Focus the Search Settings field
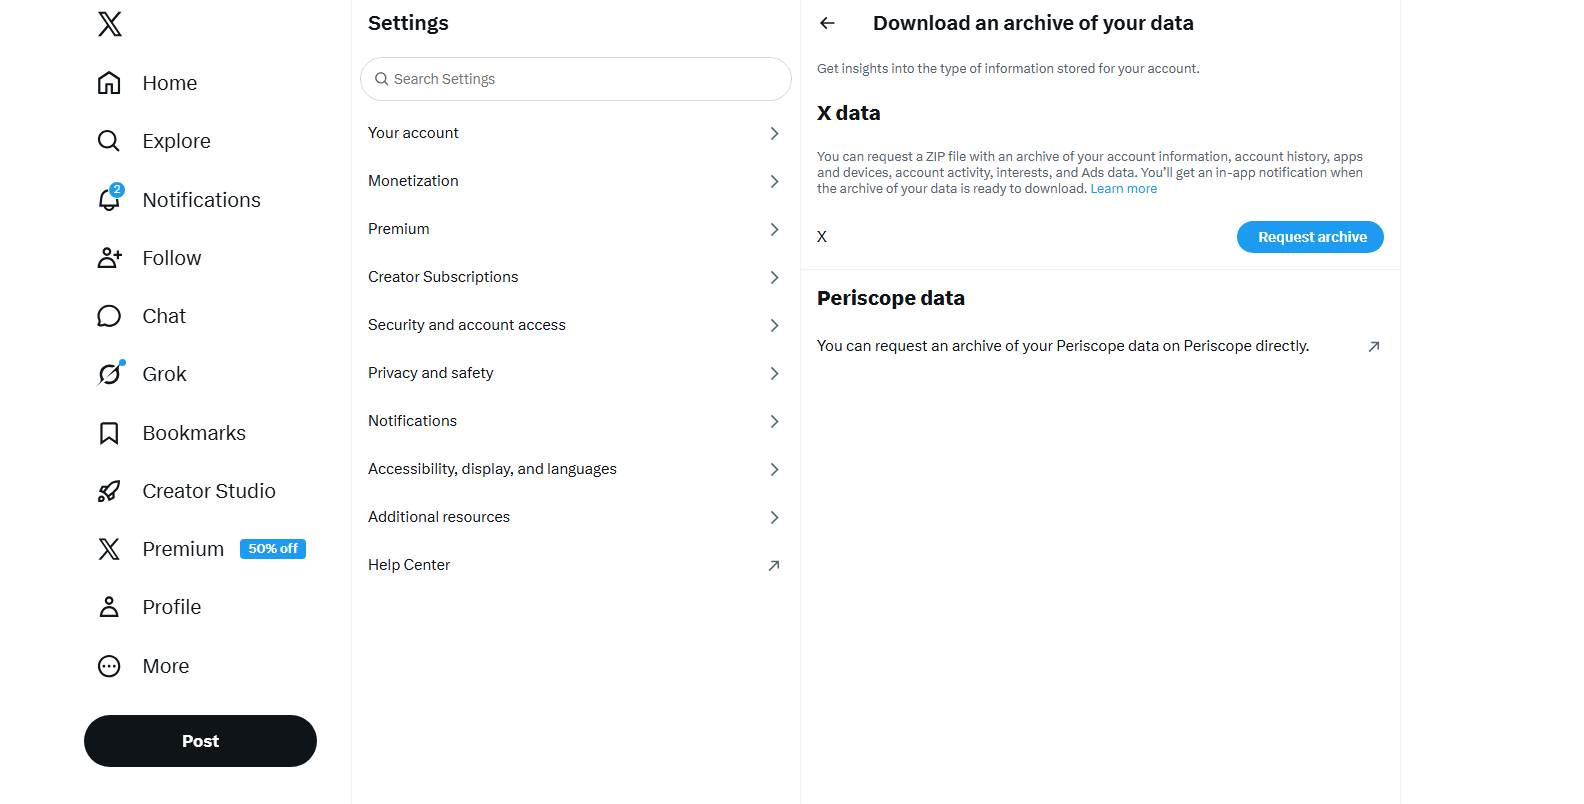This screenshot has height=804, width=1584. 576,79
